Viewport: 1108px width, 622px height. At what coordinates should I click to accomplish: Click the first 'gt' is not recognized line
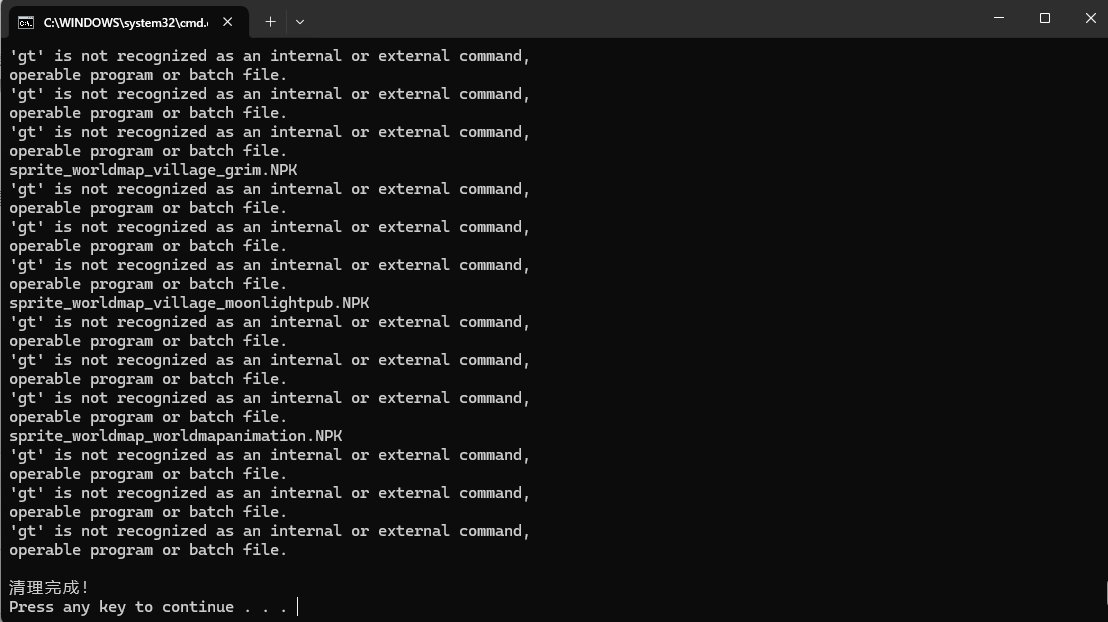pyautogui.click(x=270, y=56)
